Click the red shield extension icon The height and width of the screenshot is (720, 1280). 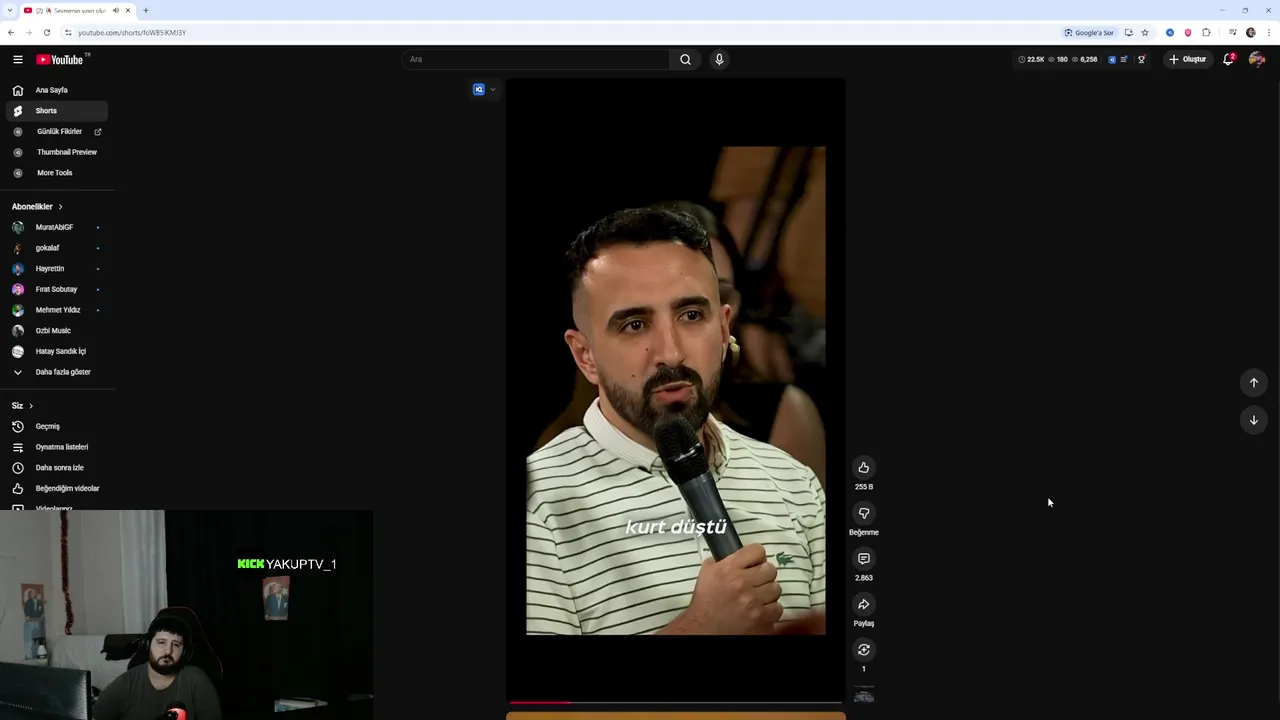1188,32
